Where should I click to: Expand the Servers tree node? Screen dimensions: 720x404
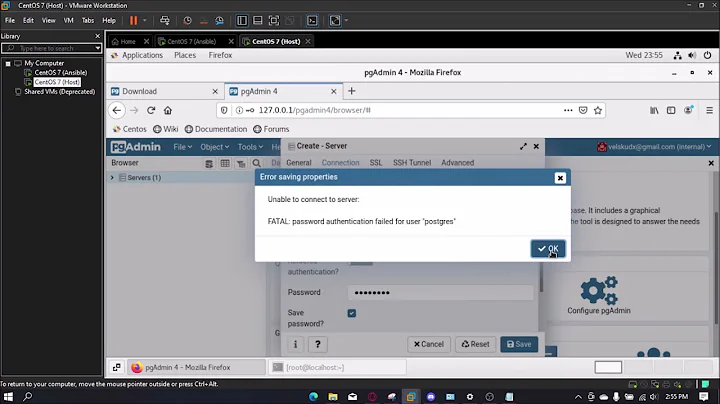[112, 178]
